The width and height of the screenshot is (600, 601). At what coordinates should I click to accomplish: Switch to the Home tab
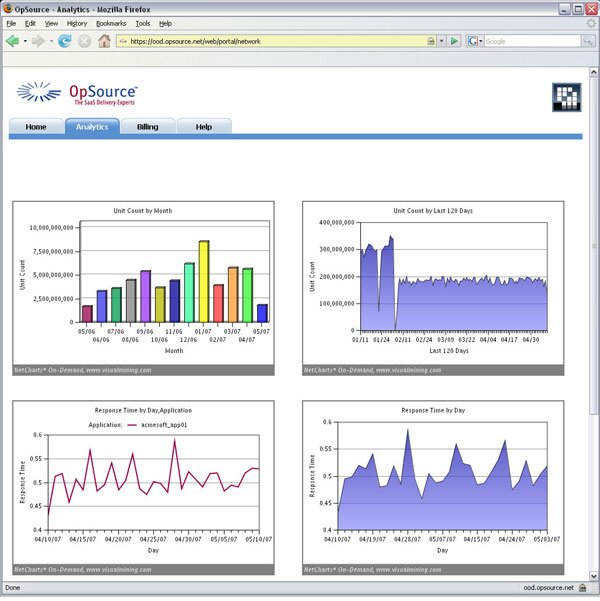pos(36,127)
